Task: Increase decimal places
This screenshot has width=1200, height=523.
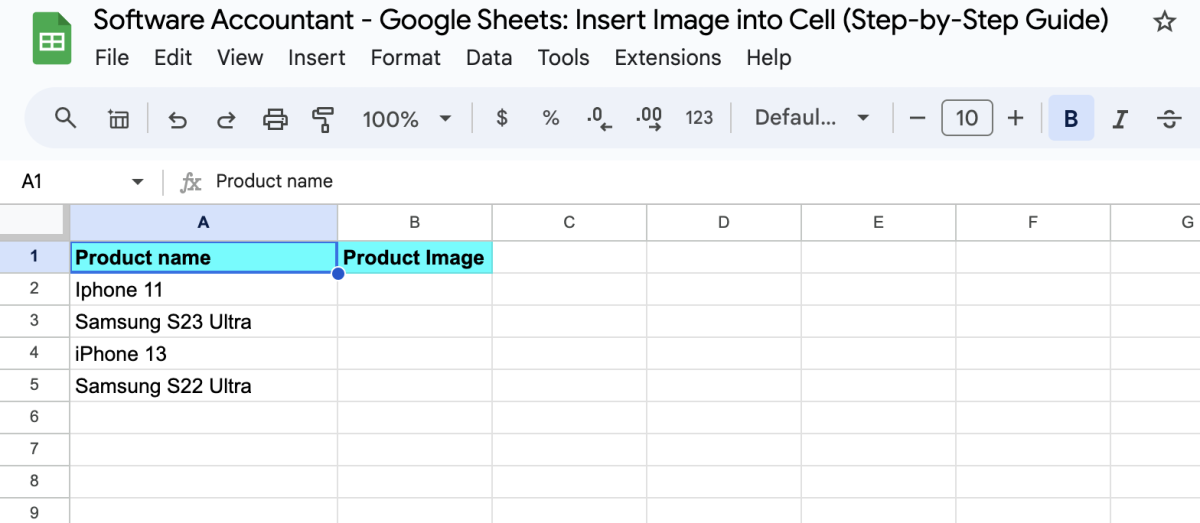Action: pyautogui.click(x=649, y=119)
